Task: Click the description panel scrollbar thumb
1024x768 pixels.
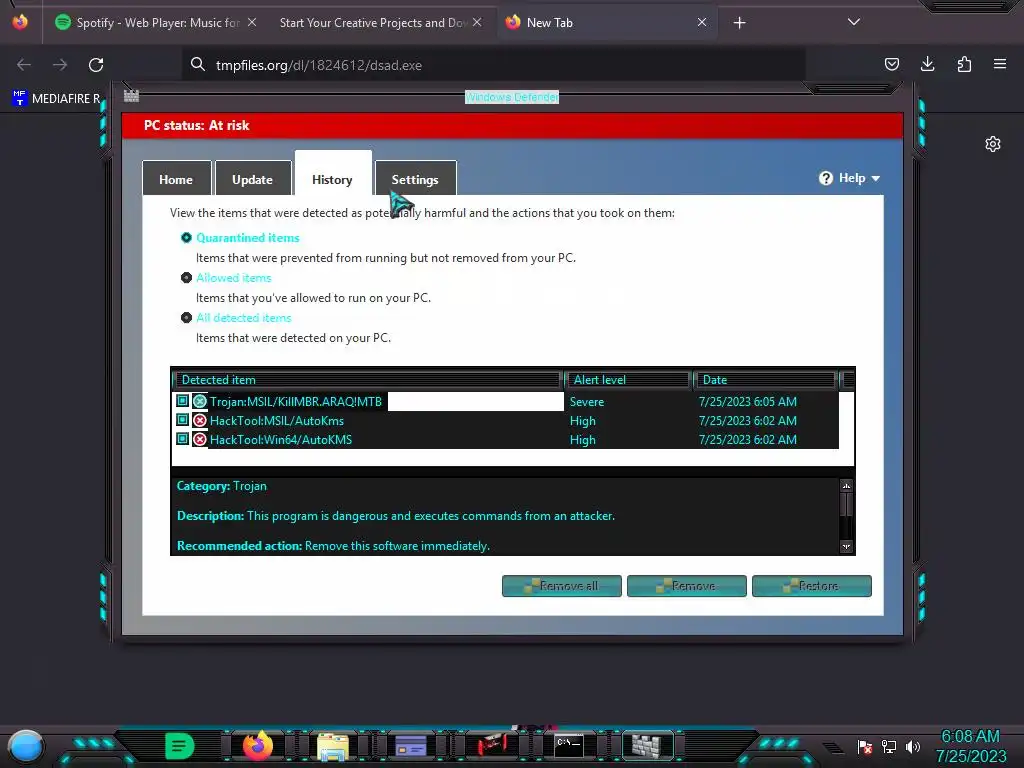Action: click(846, 504)
